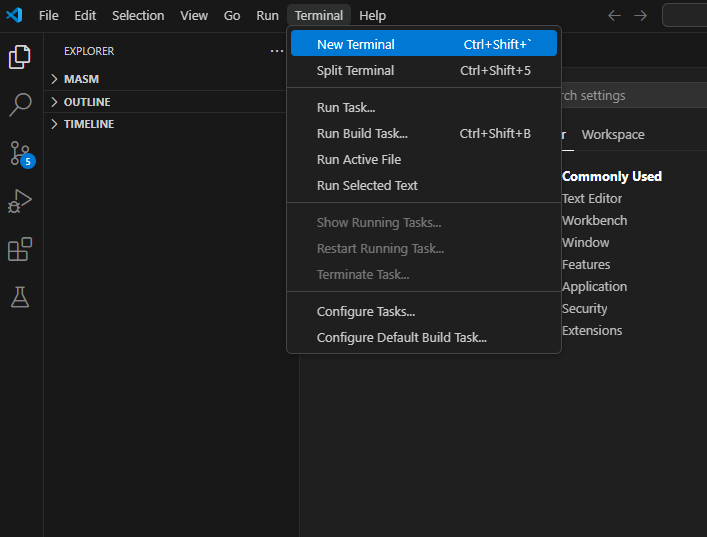Select Extensions settings category
707x537 pixels.
592,330
